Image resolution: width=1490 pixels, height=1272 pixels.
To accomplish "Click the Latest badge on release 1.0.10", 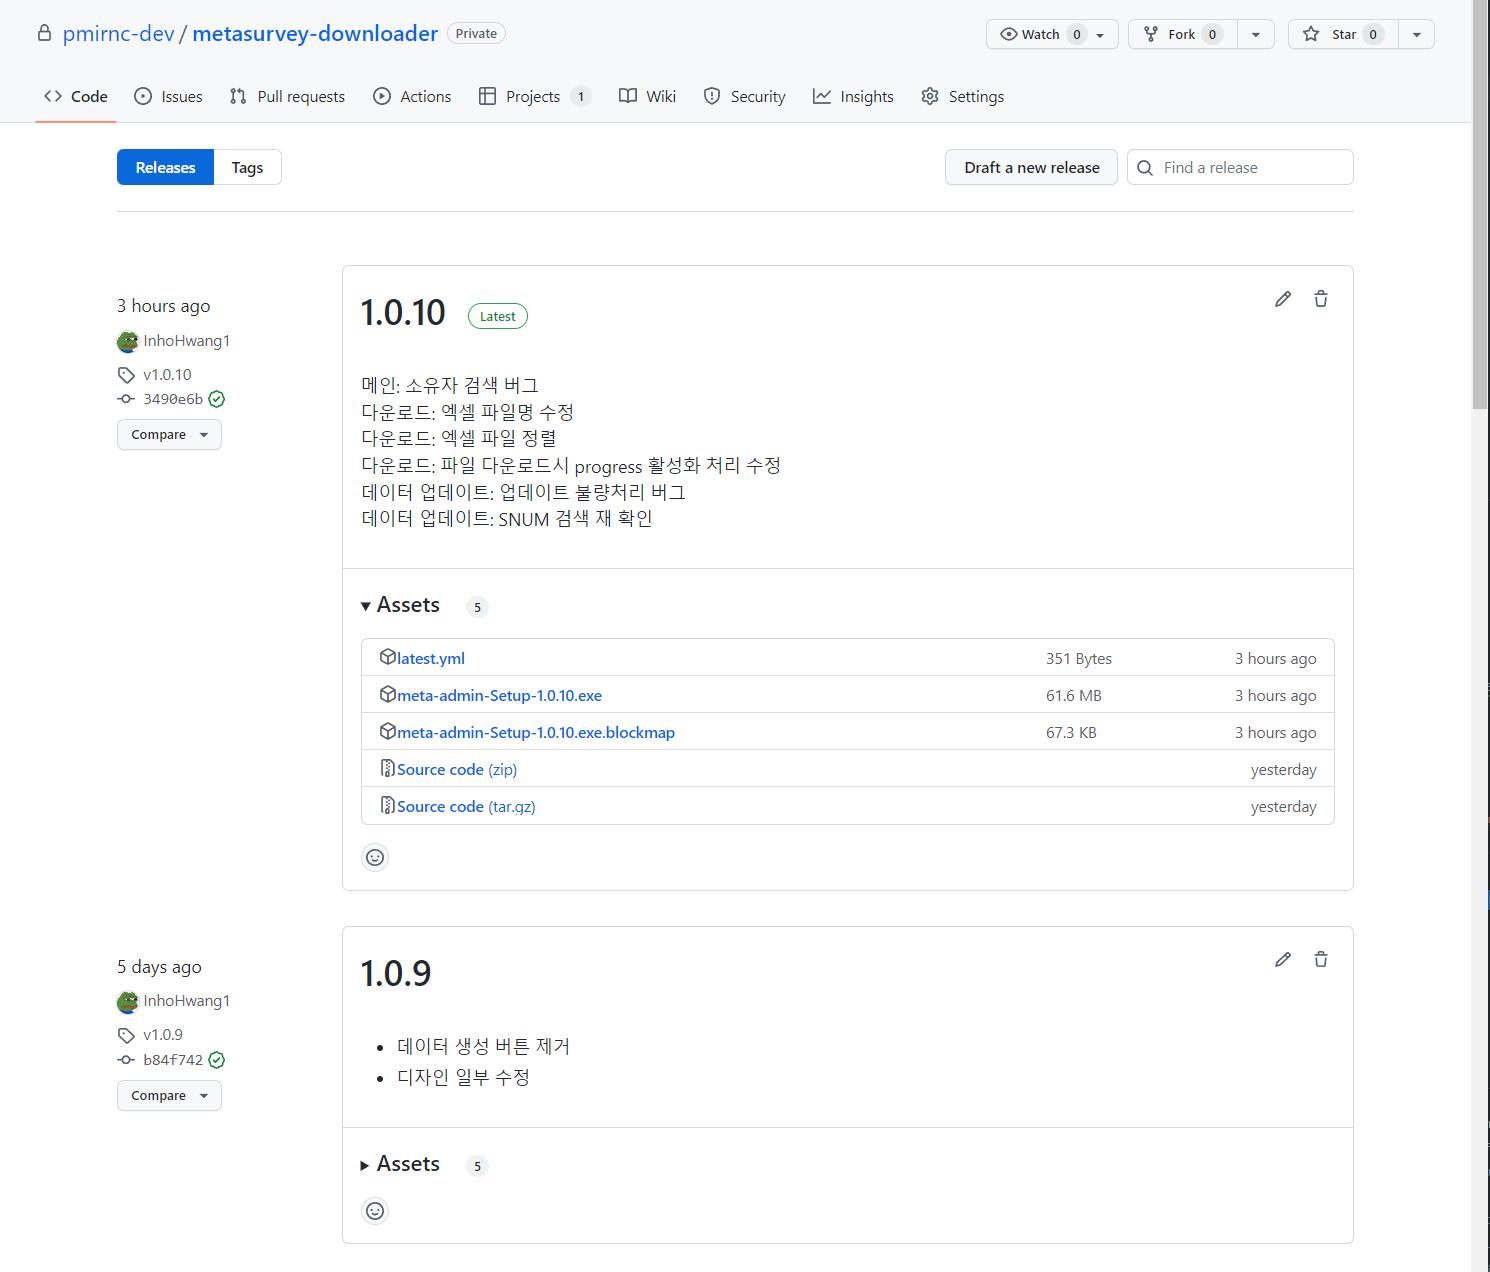I will click(x=498, y=316).
